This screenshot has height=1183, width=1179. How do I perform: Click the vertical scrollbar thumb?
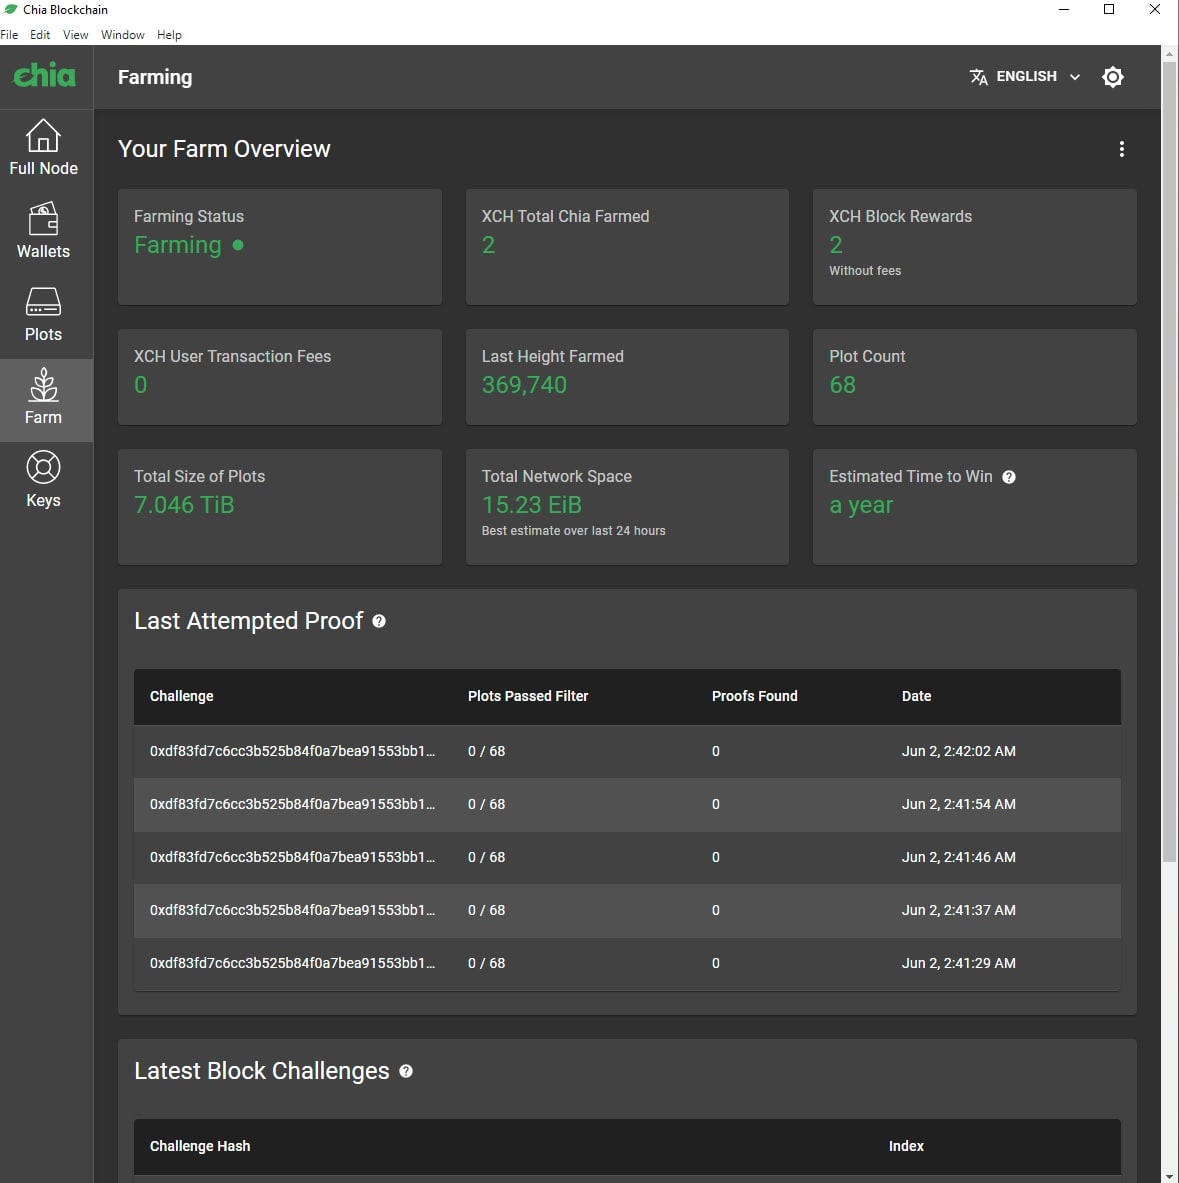pos(1170,462)
